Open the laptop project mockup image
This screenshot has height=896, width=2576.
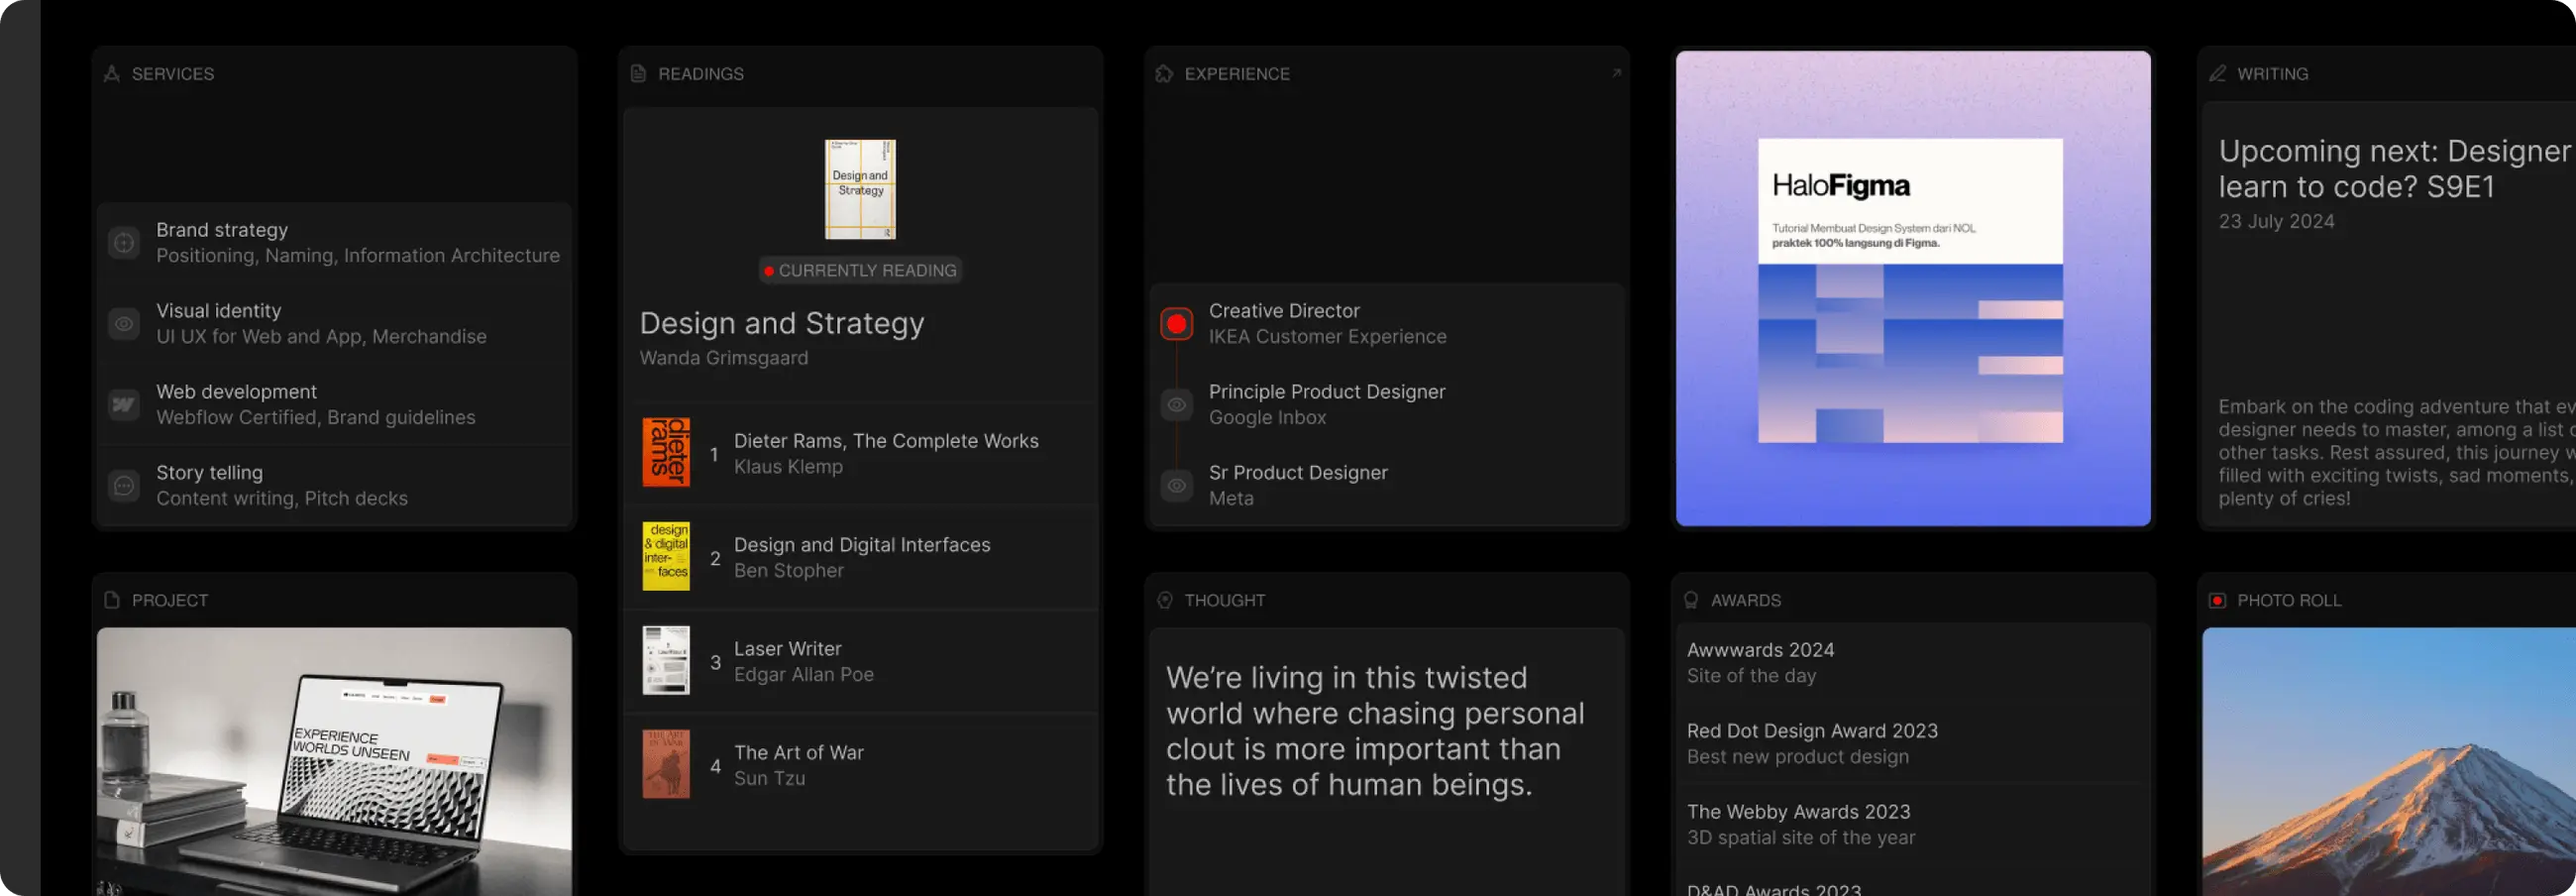pyautogui.click(x=334, y=761)
